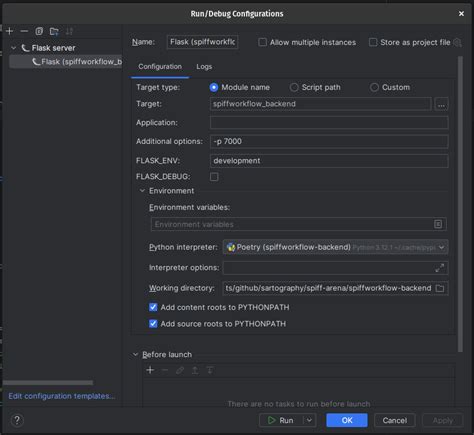Uncheck Add content roots to PYTHONPATH
The height and width of the screenshot is (435, 474).
tap(153, 307)
